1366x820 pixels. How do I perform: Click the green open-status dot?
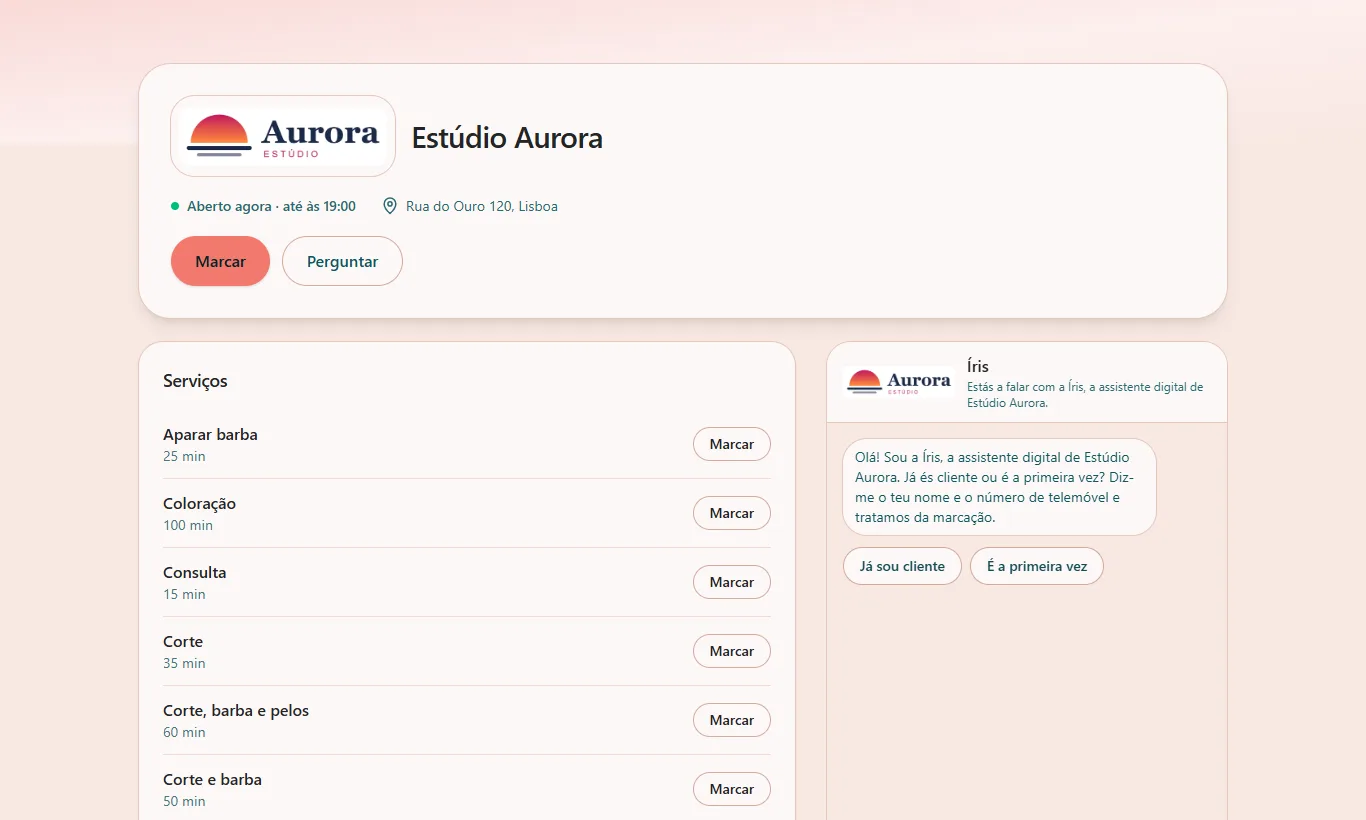(x=175, y=206)
